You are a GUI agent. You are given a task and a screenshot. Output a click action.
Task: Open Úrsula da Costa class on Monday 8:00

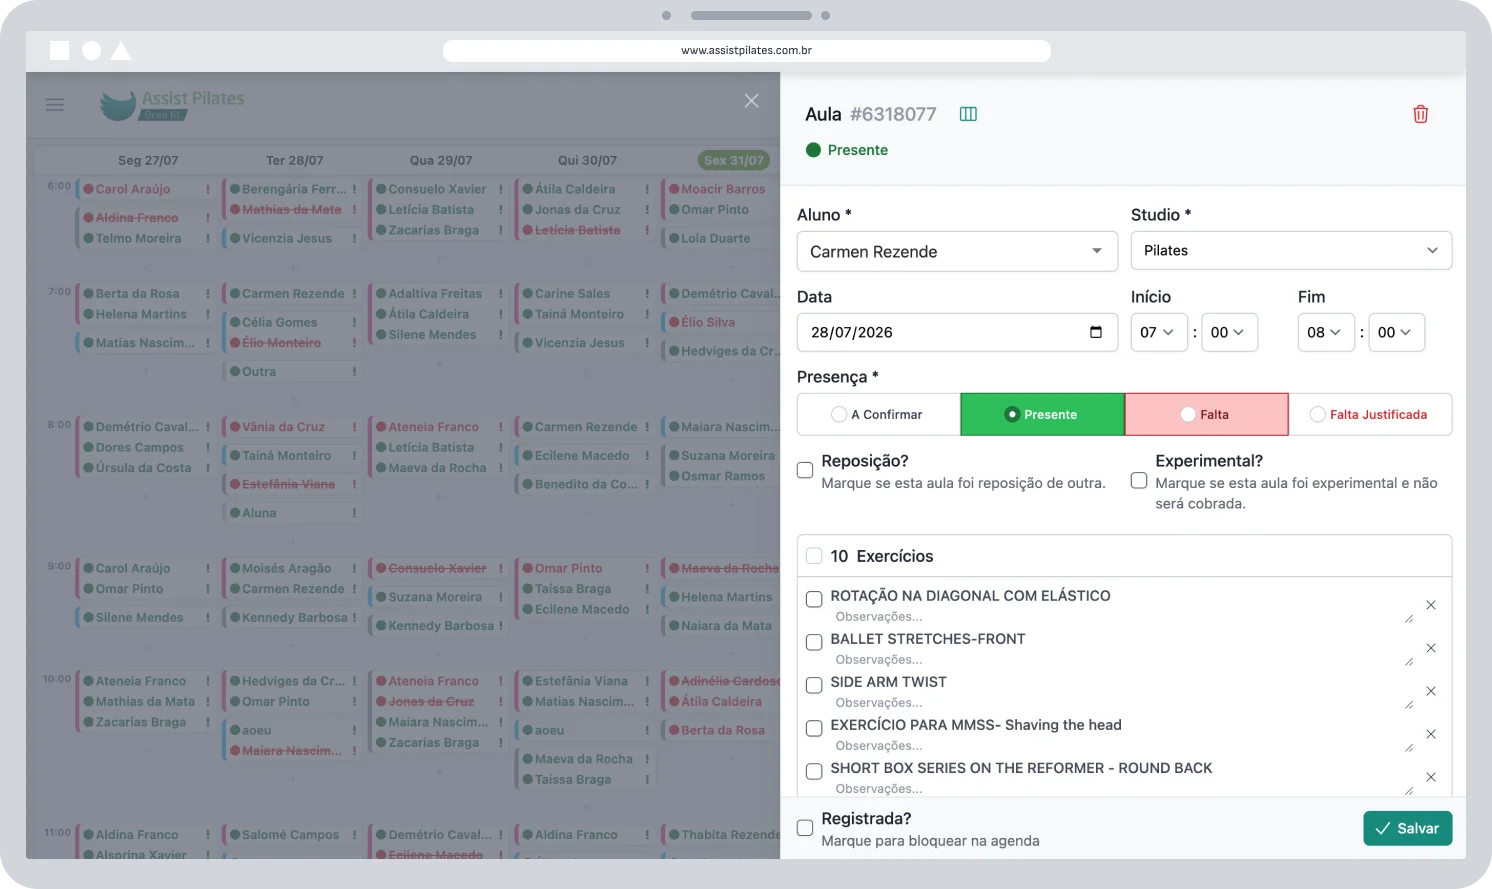(143, 468)
